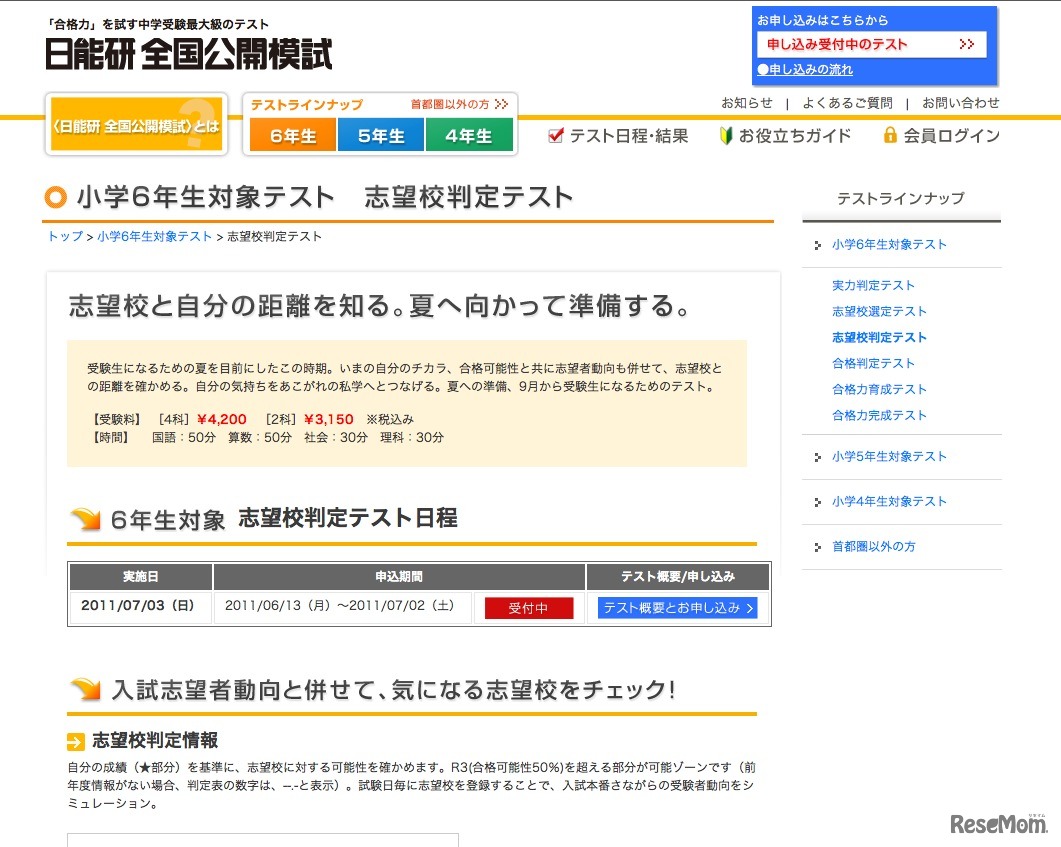Screen dimensions: 1061x847
Task: Click the red 受付中 status badge
Action: coord(527,607)
